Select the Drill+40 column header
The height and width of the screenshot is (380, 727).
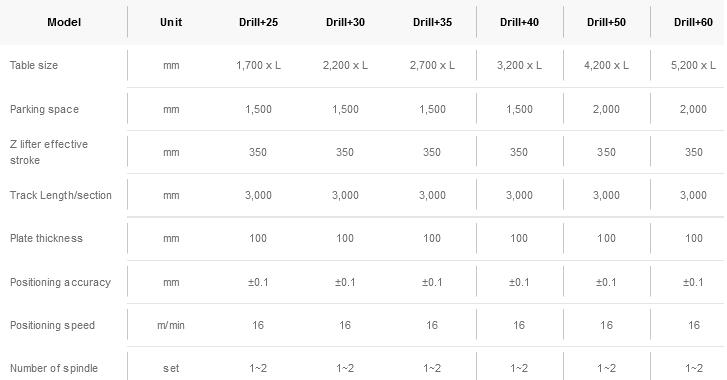click(x=519, y=22)
